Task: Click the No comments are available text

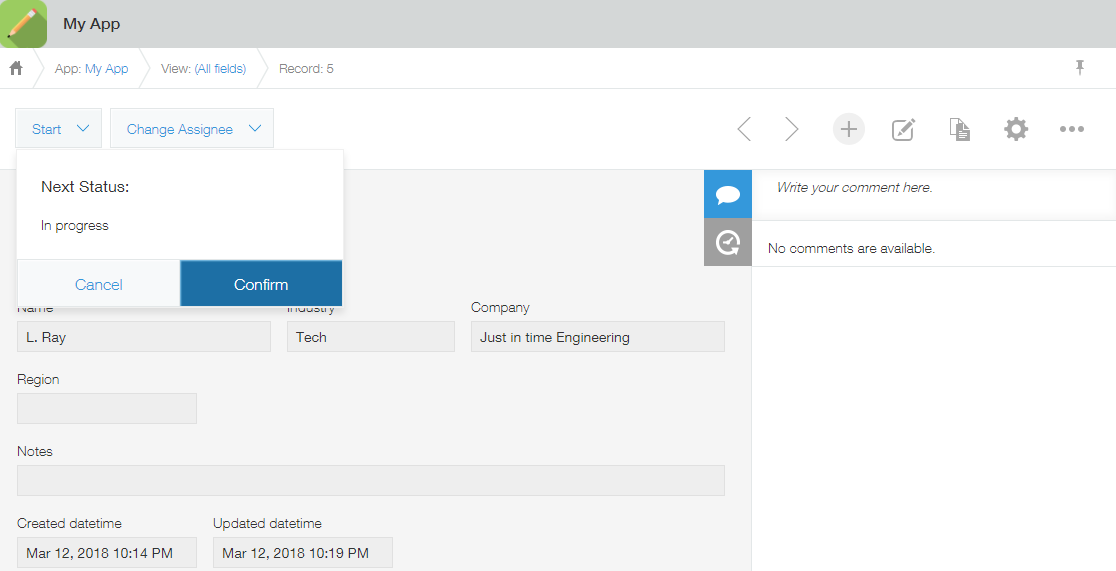Action: point(851,248)
